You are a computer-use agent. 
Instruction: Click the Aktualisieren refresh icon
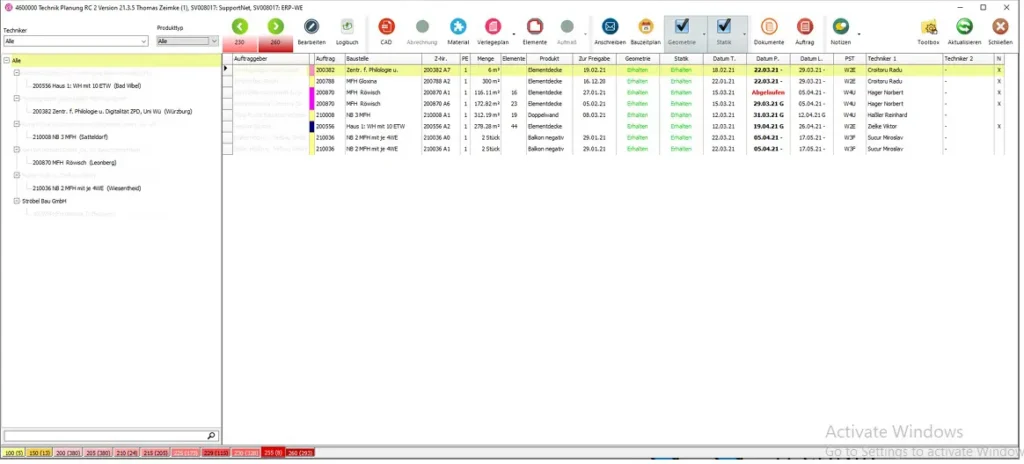coord(964,27)
